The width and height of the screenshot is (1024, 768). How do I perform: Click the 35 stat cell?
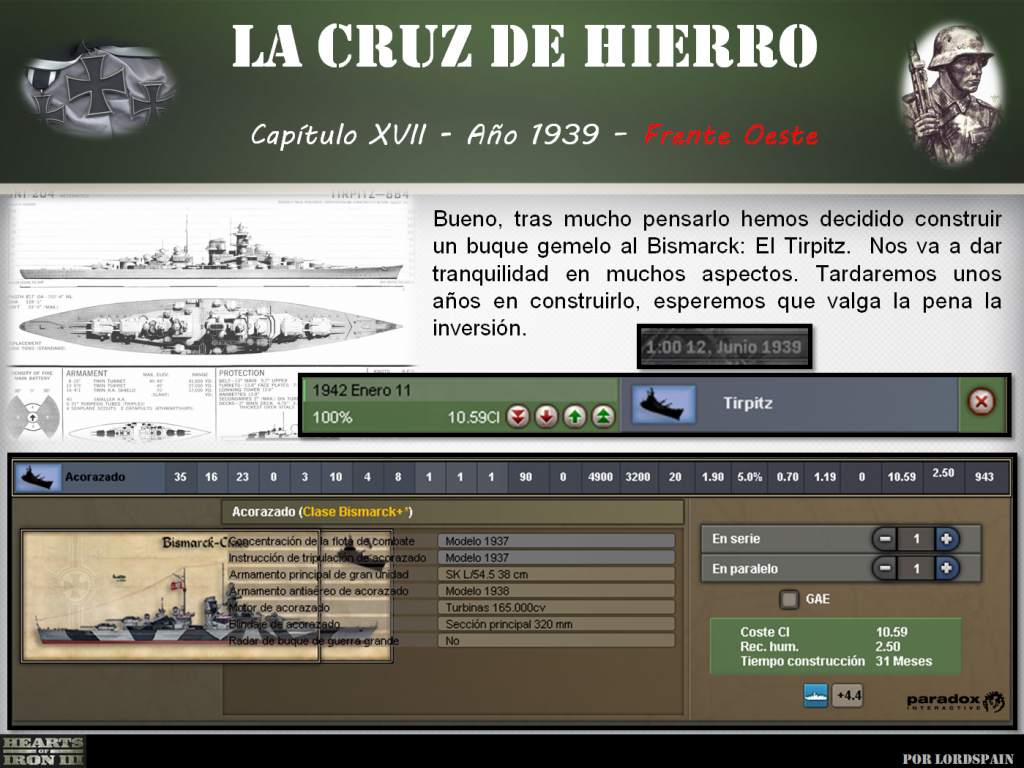[180, 477]
